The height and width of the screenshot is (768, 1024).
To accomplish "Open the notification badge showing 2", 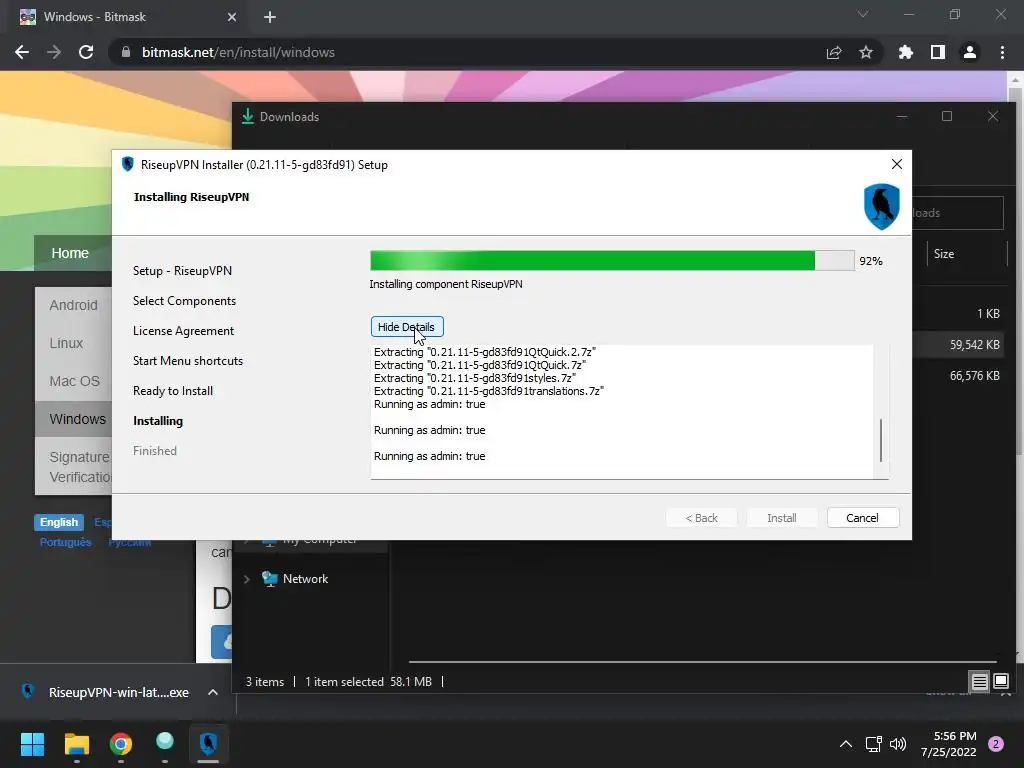I will point(996,744).
